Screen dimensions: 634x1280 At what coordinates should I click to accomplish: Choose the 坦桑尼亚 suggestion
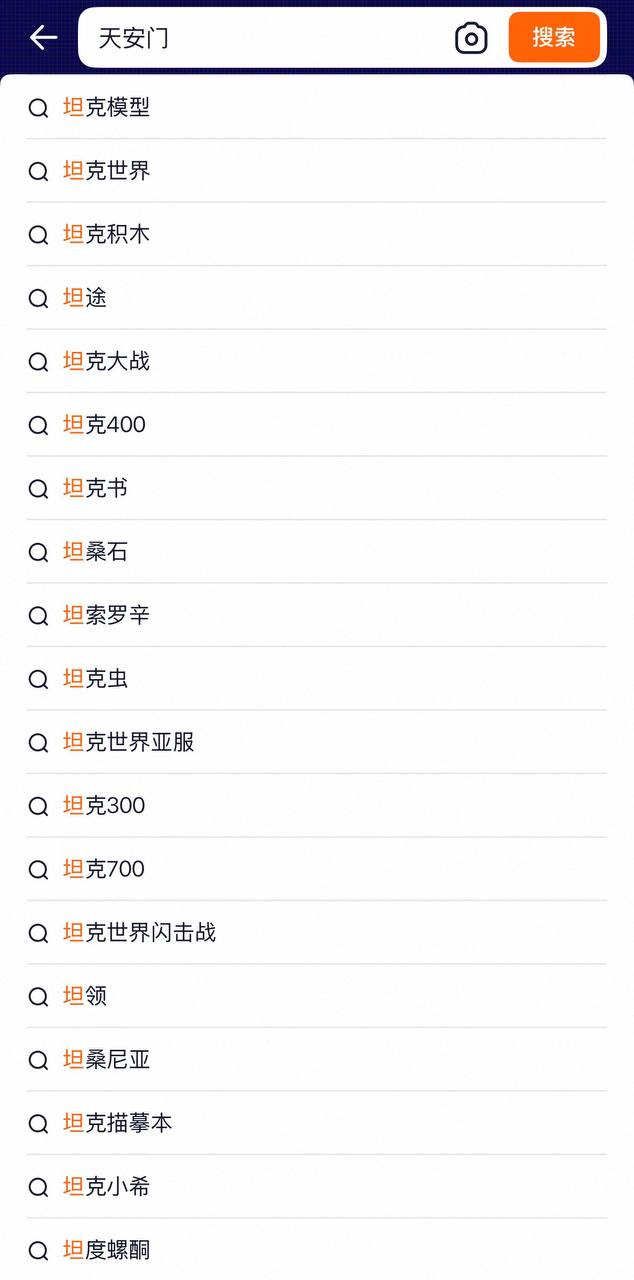316,1060
